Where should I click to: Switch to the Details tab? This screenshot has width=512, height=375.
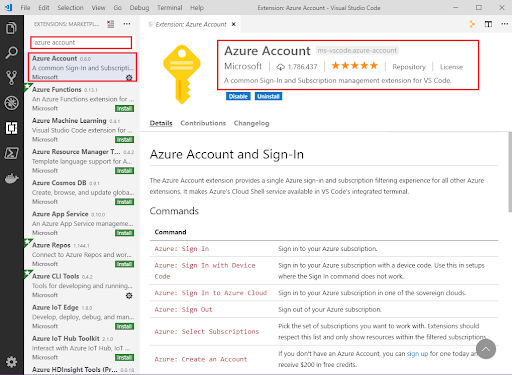tap(161, 123)
